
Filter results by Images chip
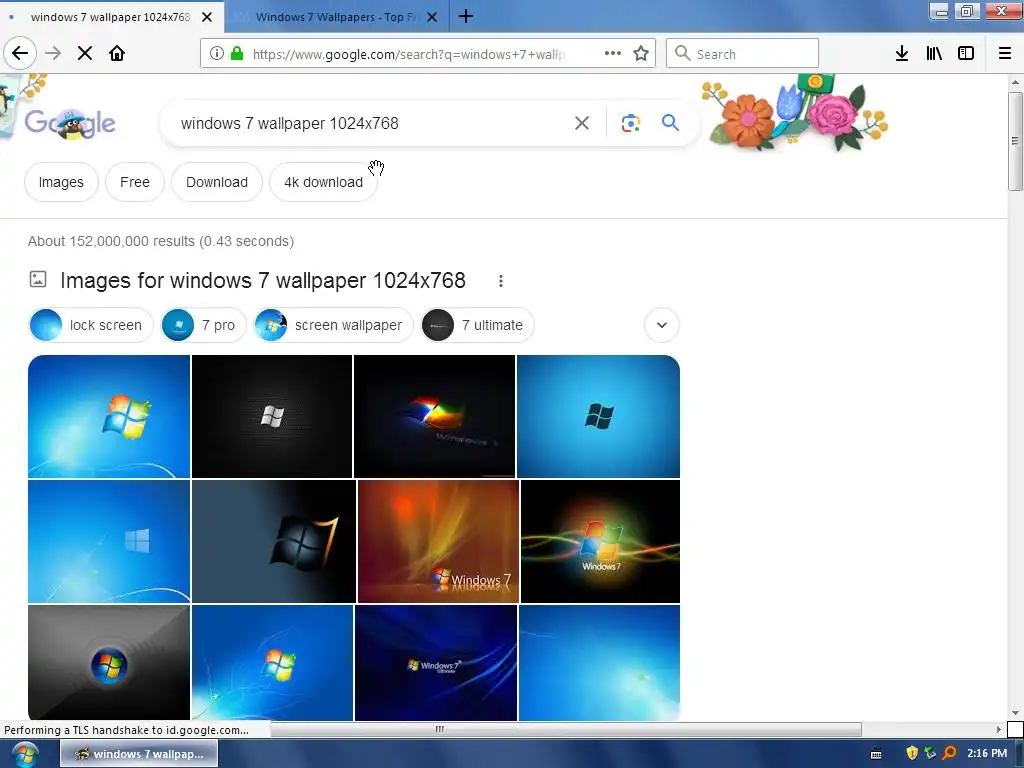(x=61, y=182)
